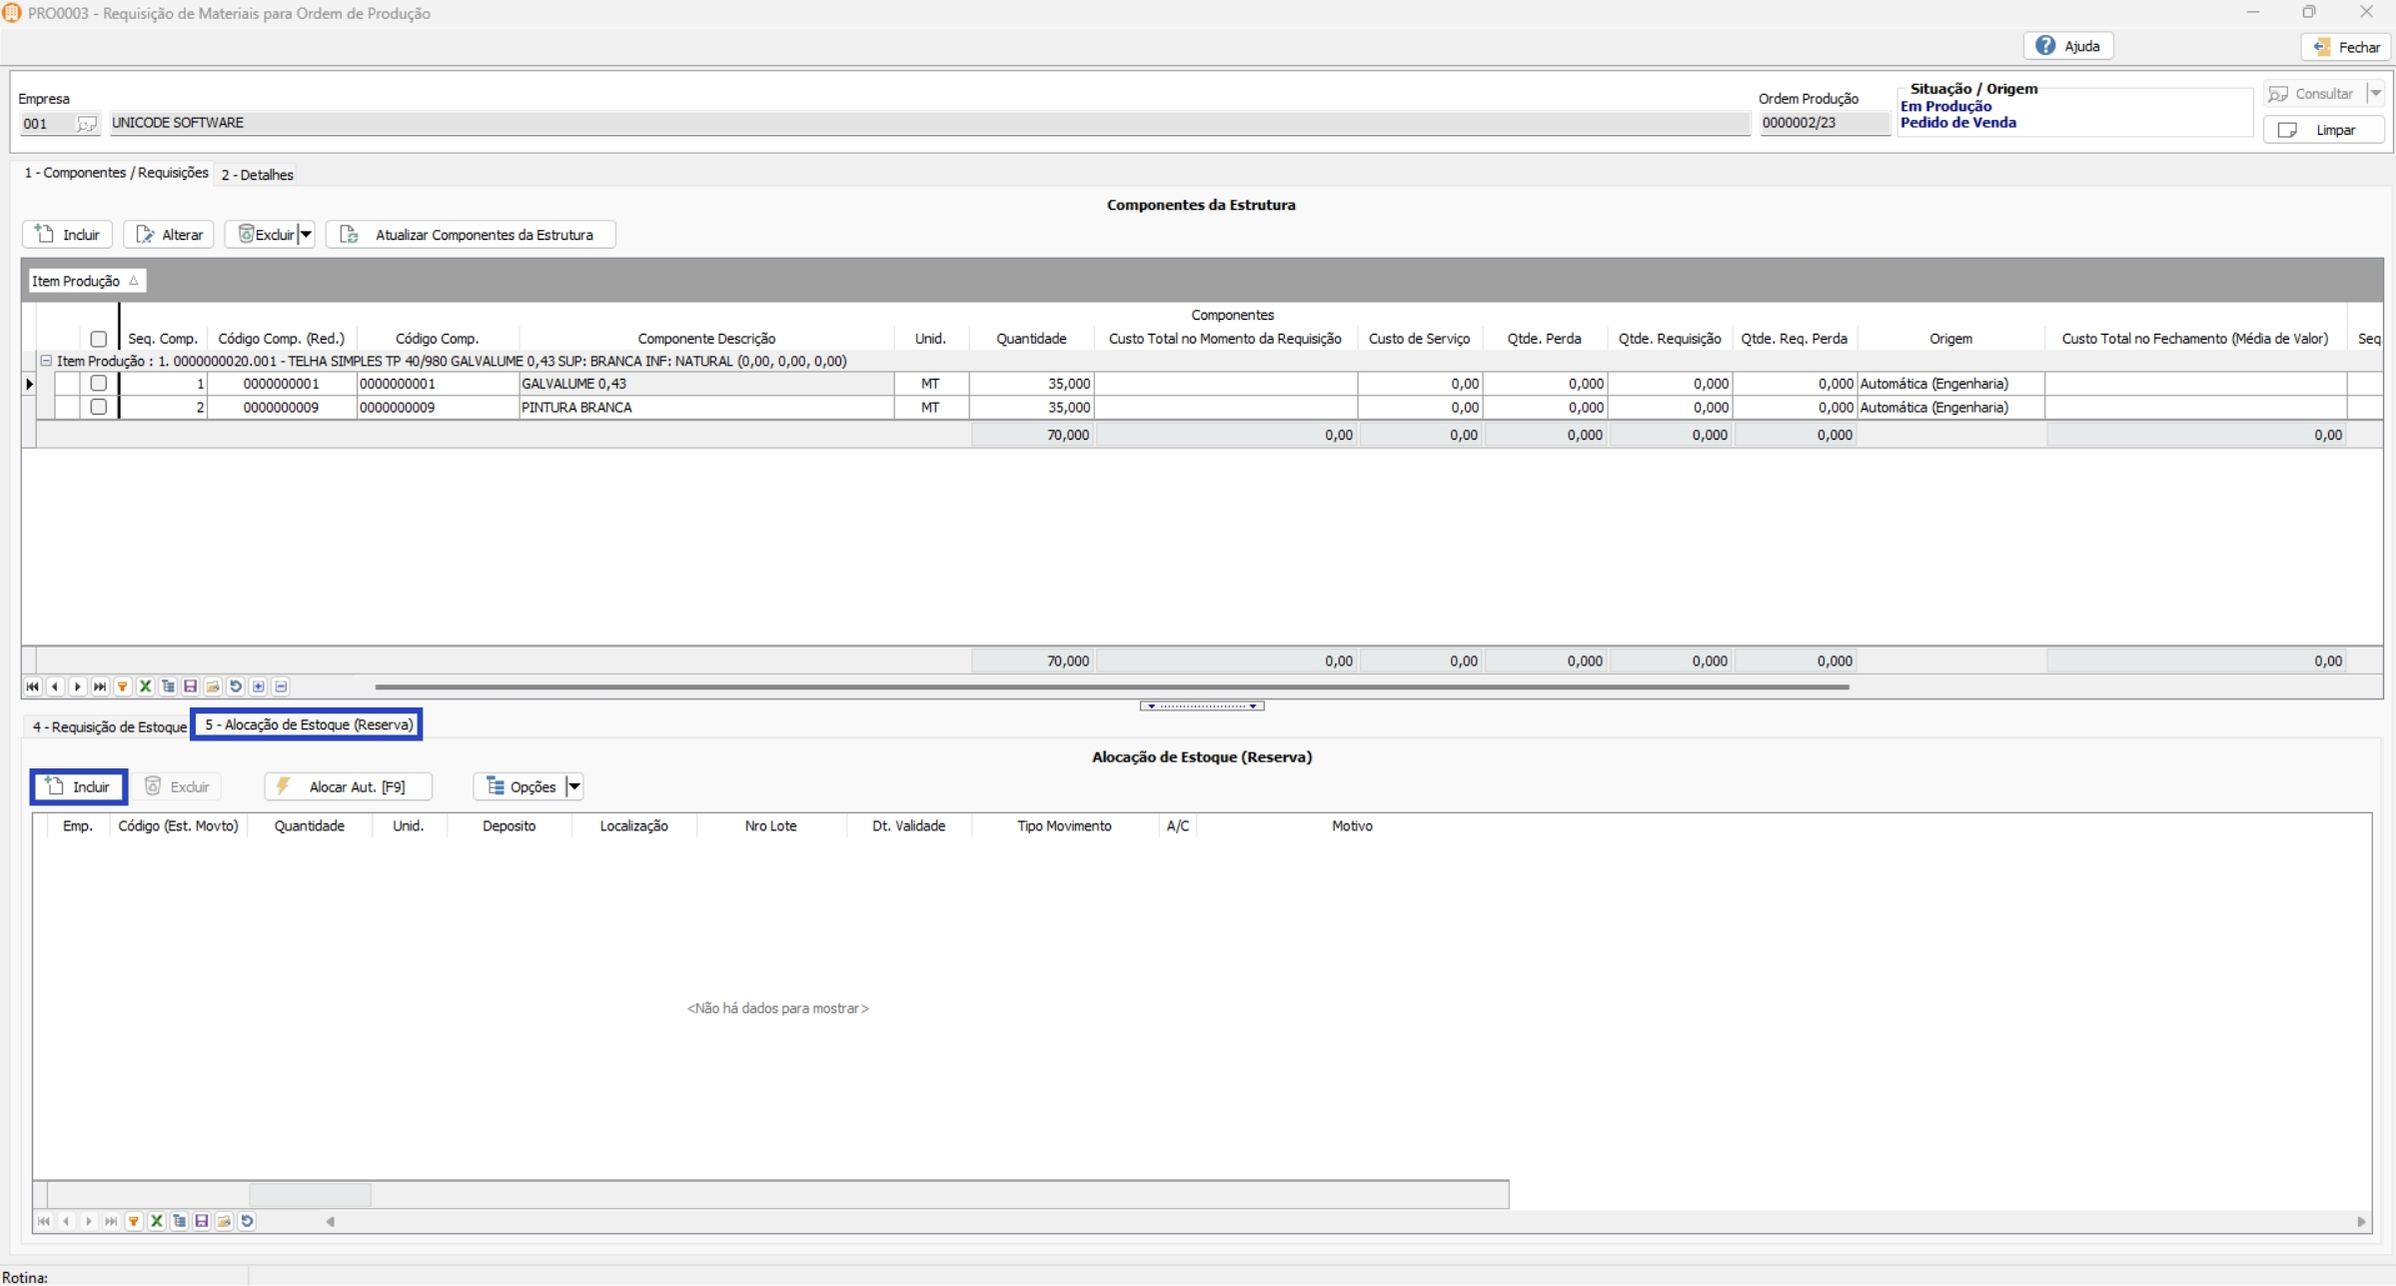Expand the Opções dropdown arrow

coord(574,787)
